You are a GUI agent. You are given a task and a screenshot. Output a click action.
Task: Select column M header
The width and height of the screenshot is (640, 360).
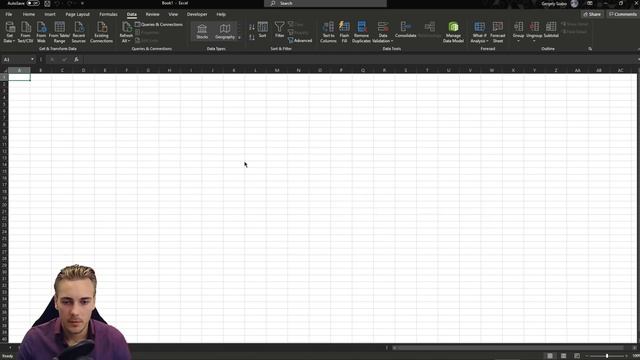pyautogui.click(x=277, y=70)
